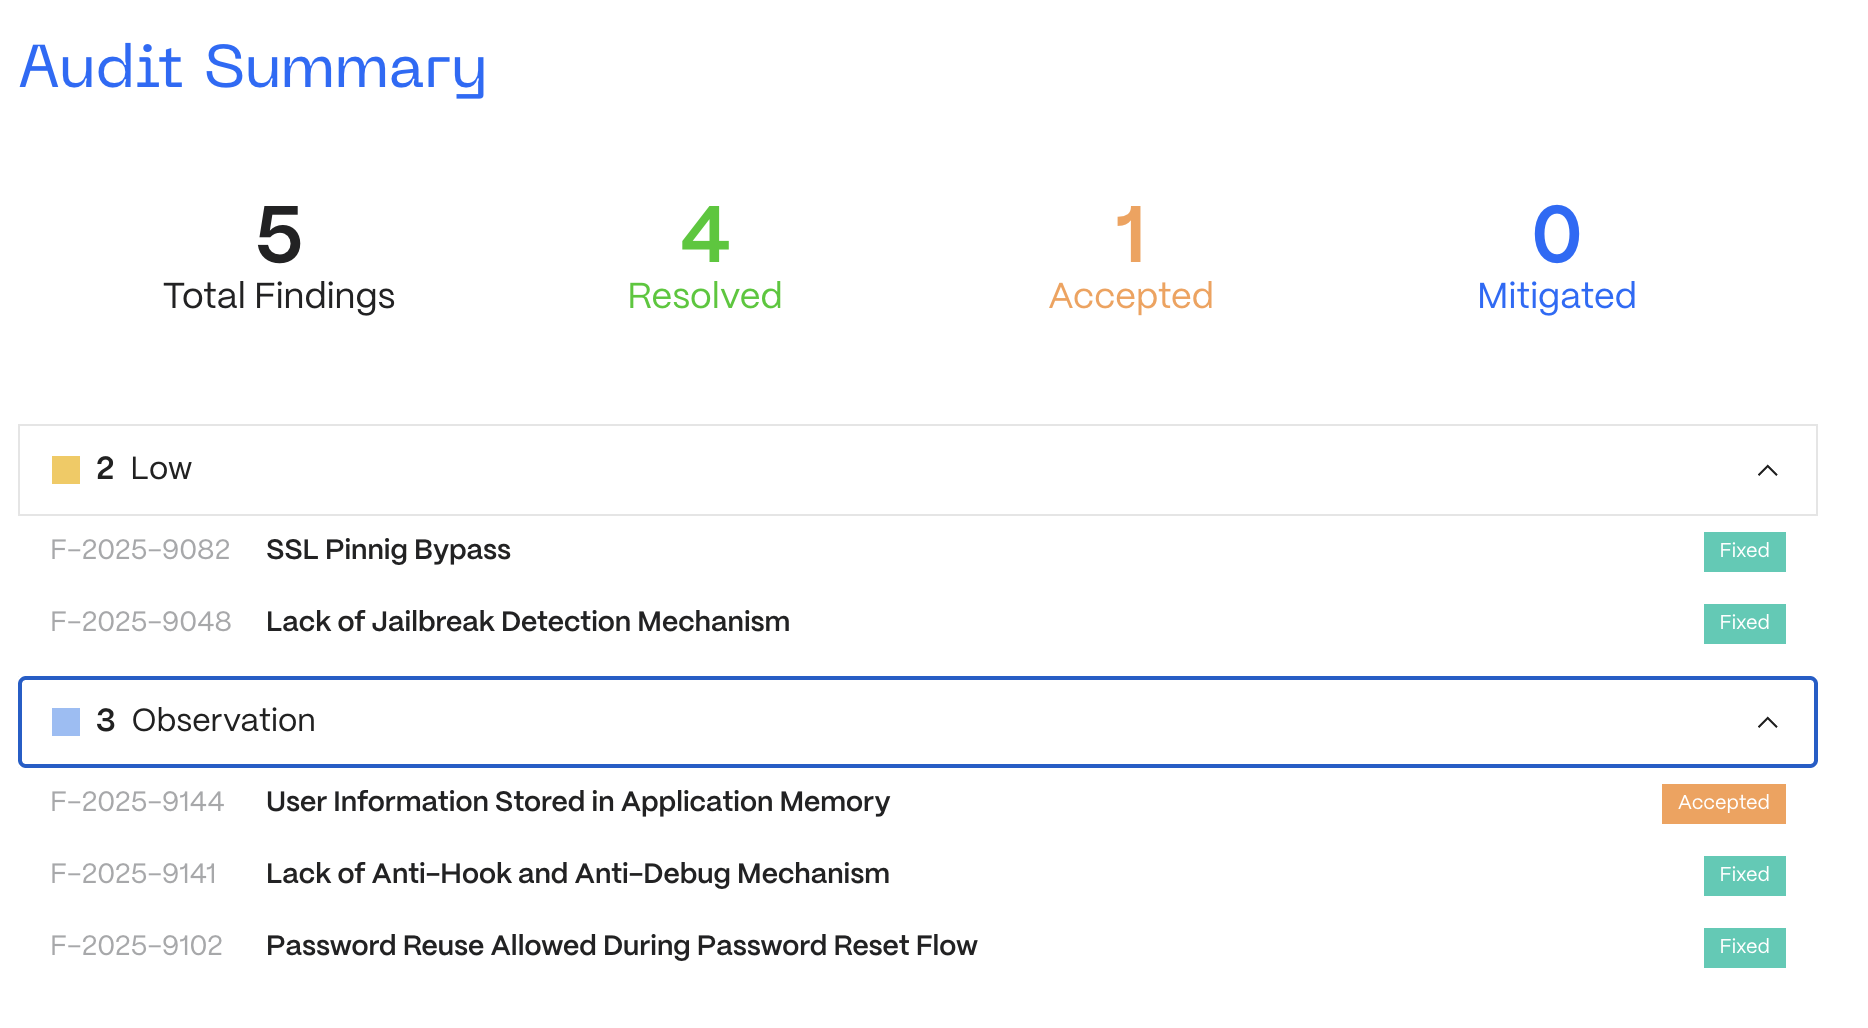The width and height of the screenshot is (1868, 1028).
Task: Click Fixed badge for SSL Pinnig Bypass
Action: (1744, 551)
